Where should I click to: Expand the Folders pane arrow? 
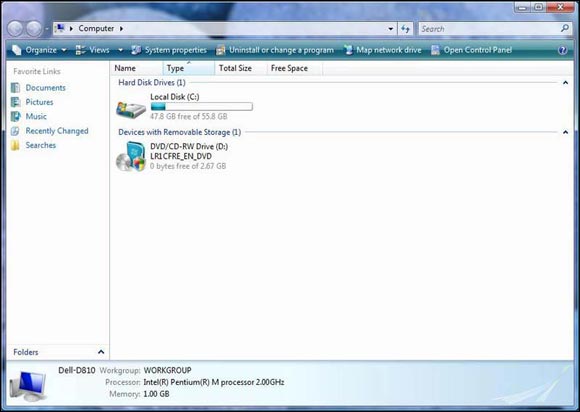[101, 352]
